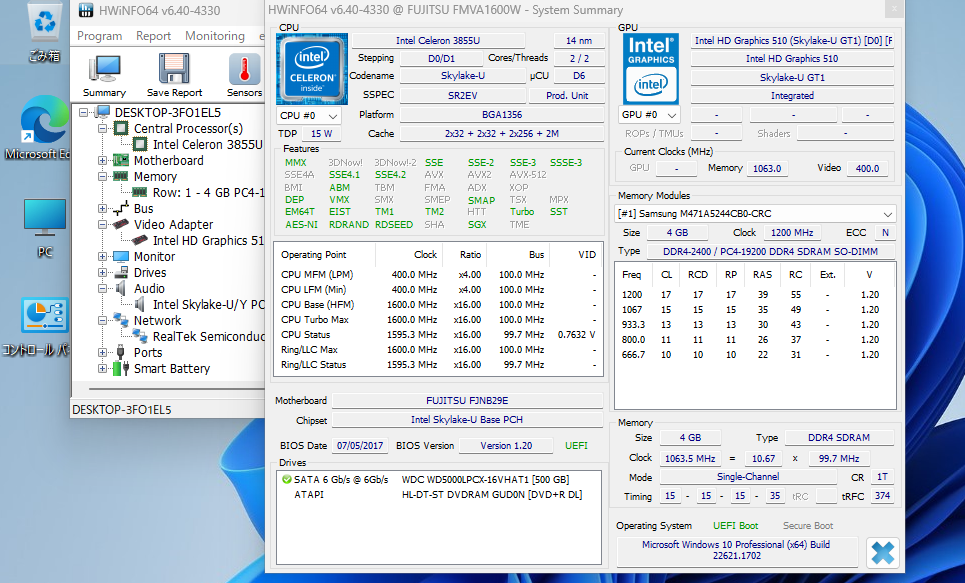Open the Monitoring menu

tap(214, 36)
